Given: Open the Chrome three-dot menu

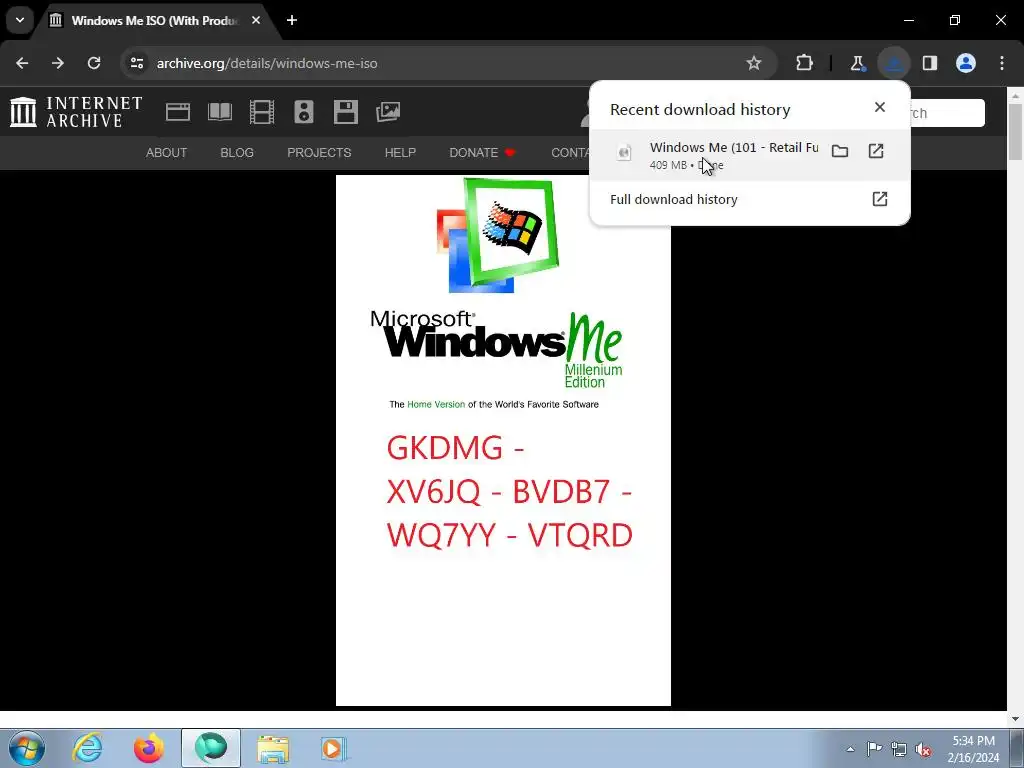Looking at the screenshot, I should [x=1002, y=63].
